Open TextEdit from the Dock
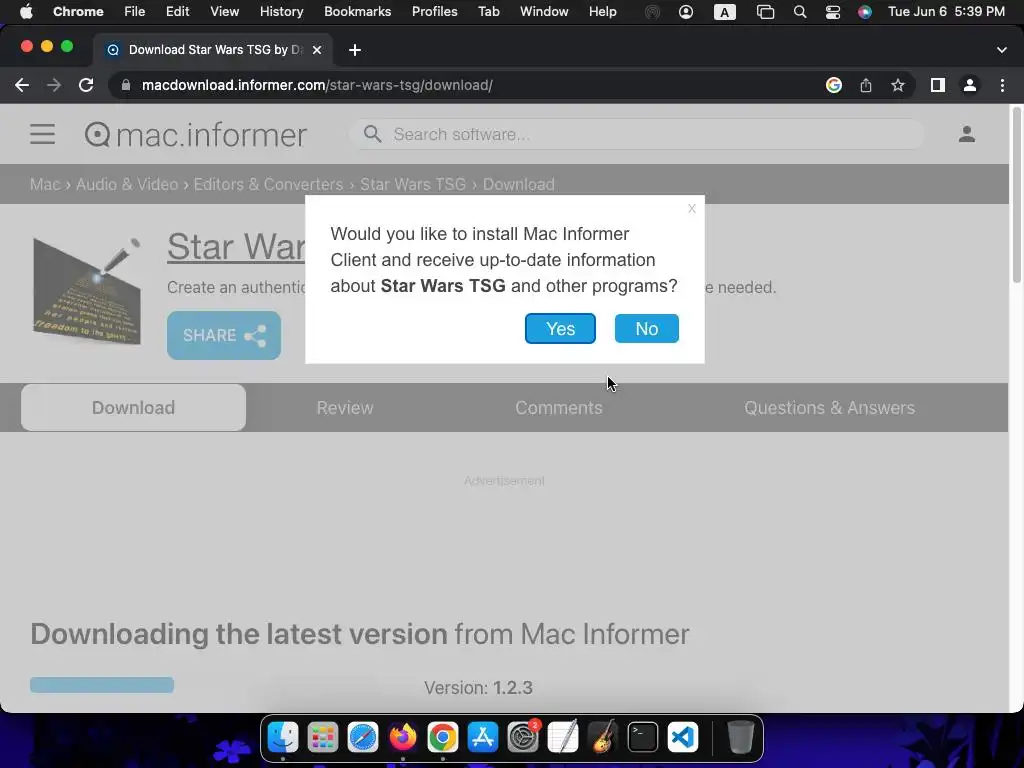 (x=563, y=737)
